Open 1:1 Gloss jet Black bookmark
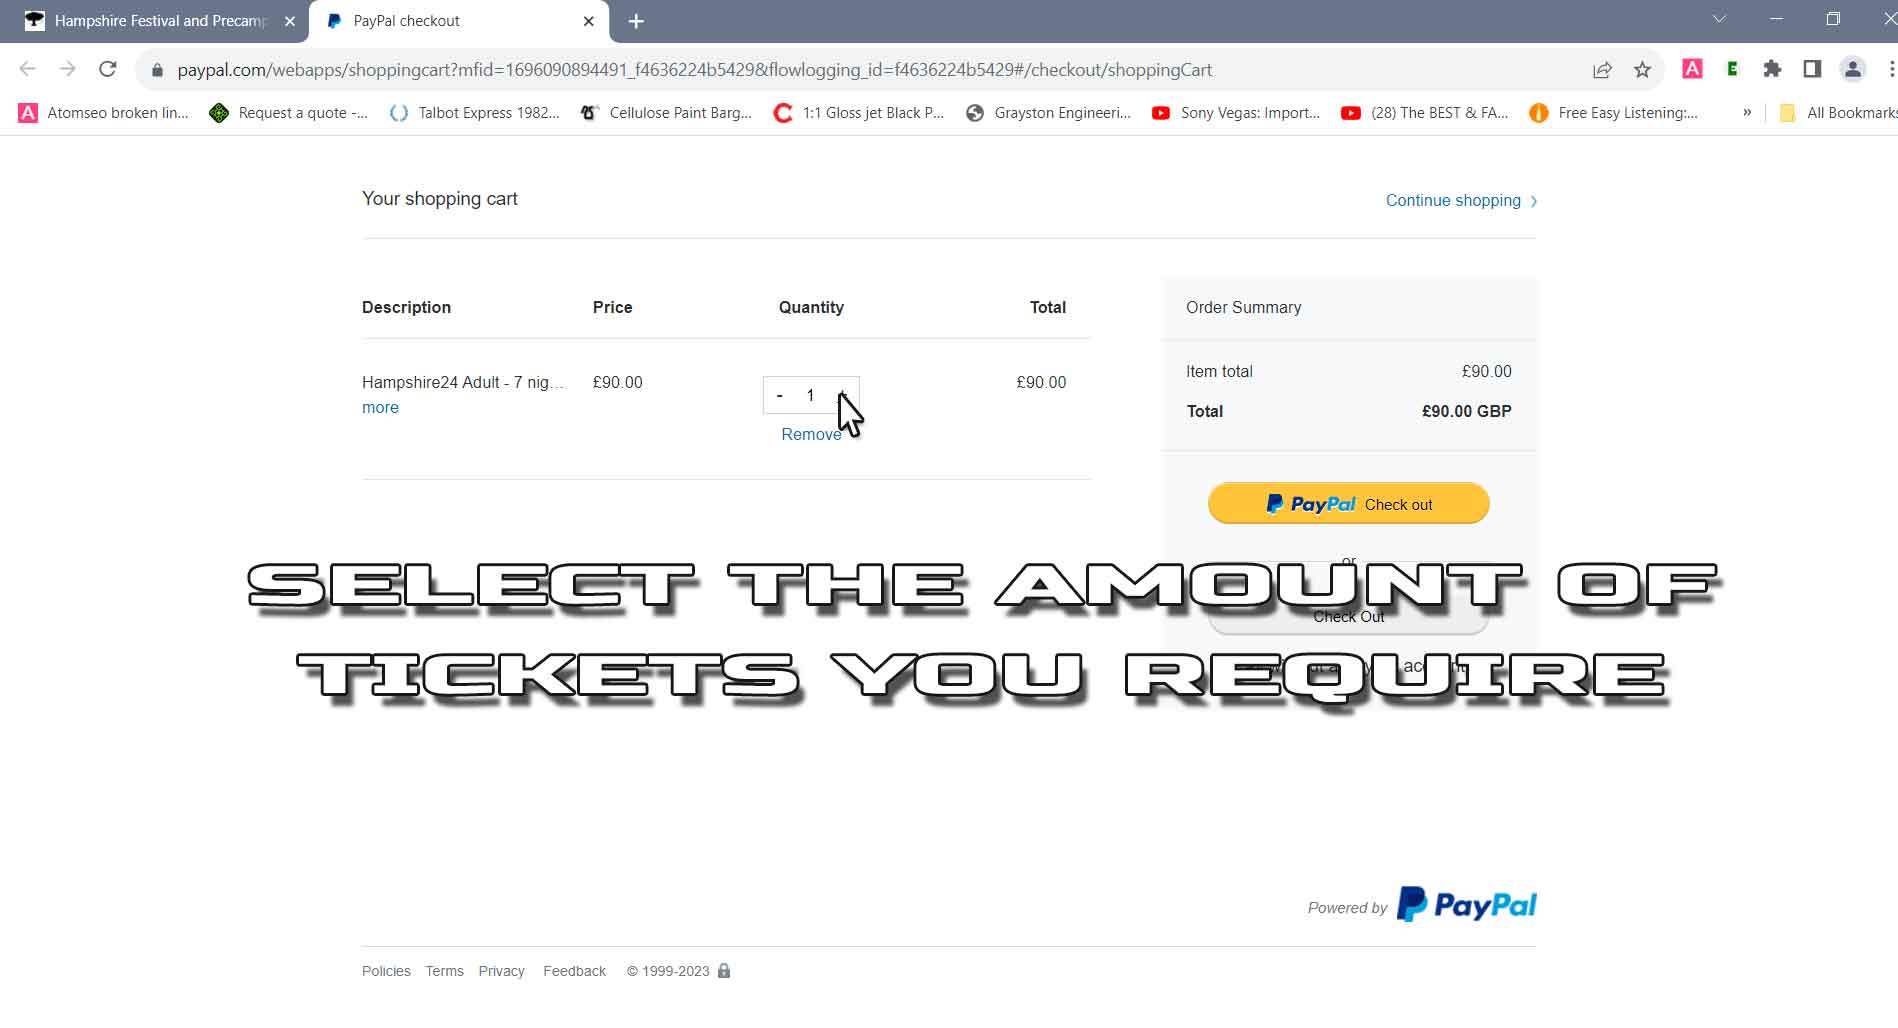This screenshot has width=1898, height=1028. point(859,113)
